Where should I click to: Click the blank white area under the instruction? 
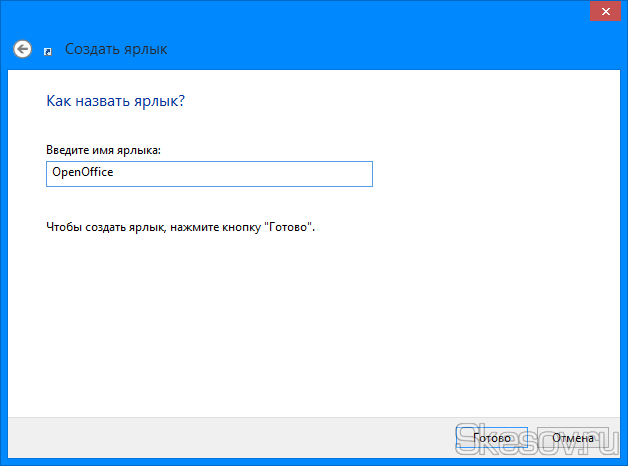point(300,320)
